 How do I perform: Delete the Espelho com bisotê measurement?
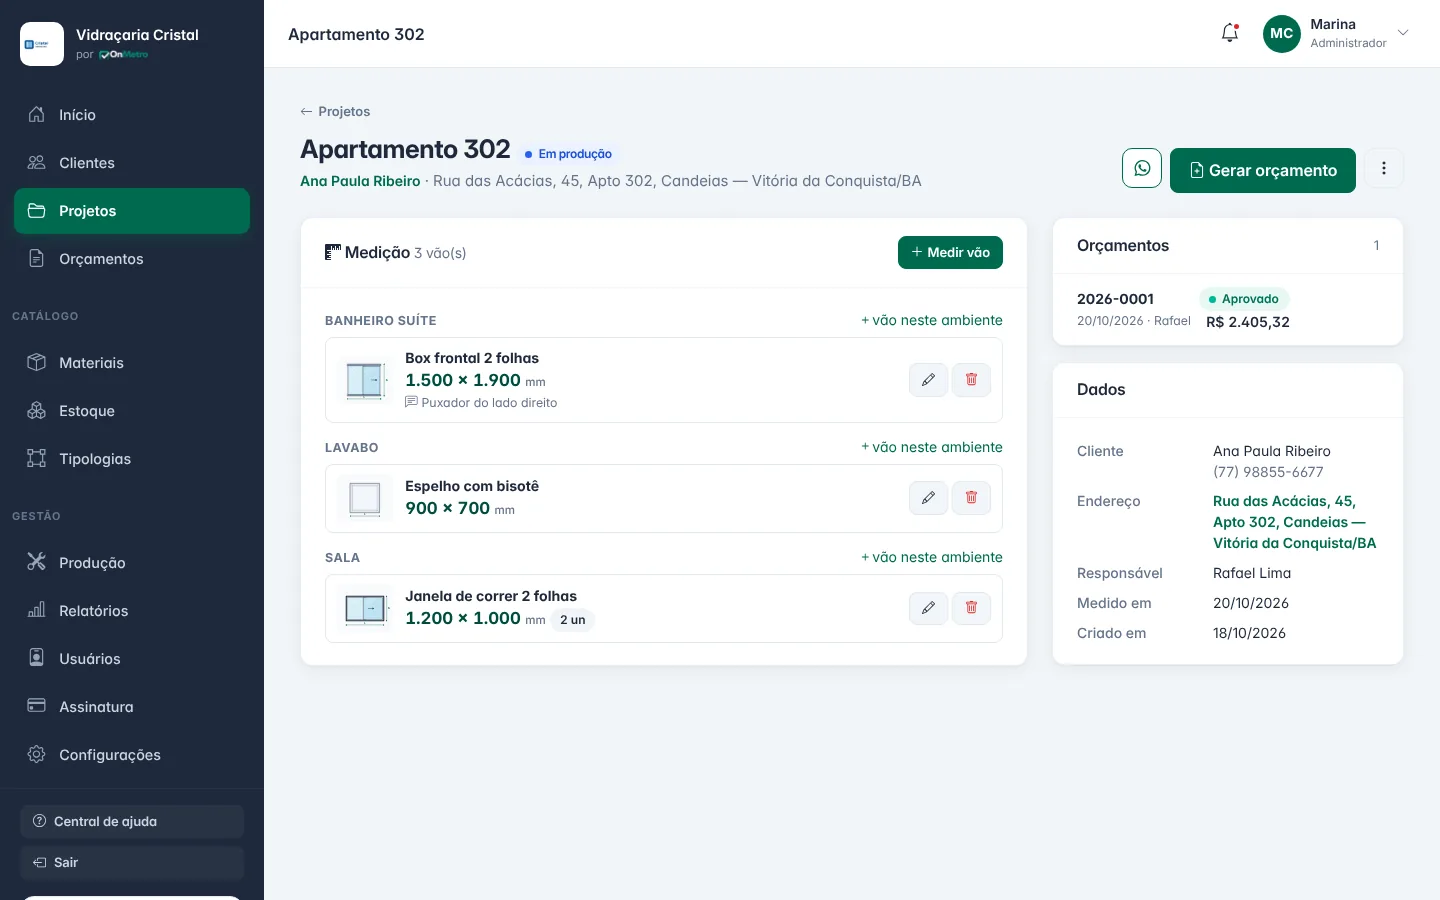tap(971, 498)
